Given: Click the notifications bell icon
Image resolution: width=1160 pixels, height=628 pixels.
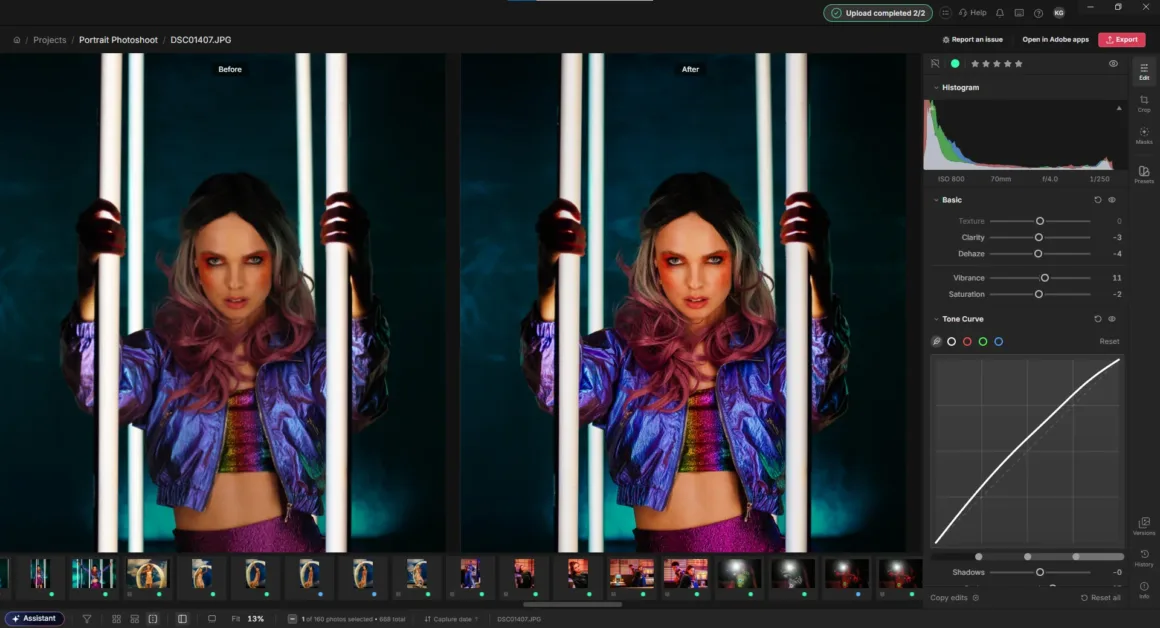Looking at the screenshot, I should [x=999, y=13].
